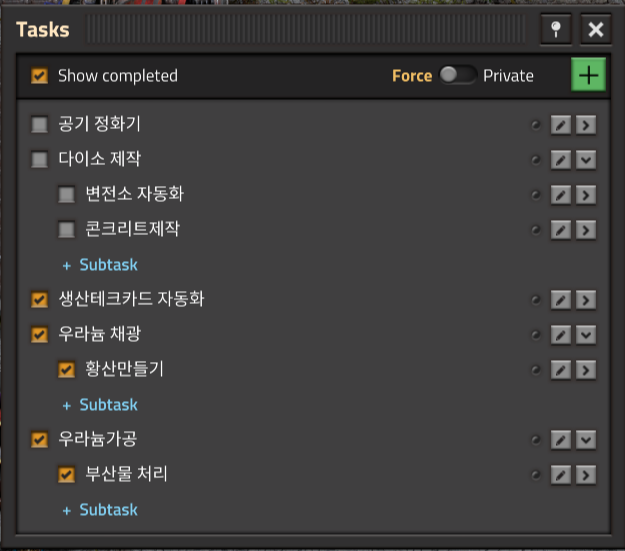The width and height of the screenshot is (625, 551).
Task: Select the 콘크리트제작 task label
Action: [132, 229]
